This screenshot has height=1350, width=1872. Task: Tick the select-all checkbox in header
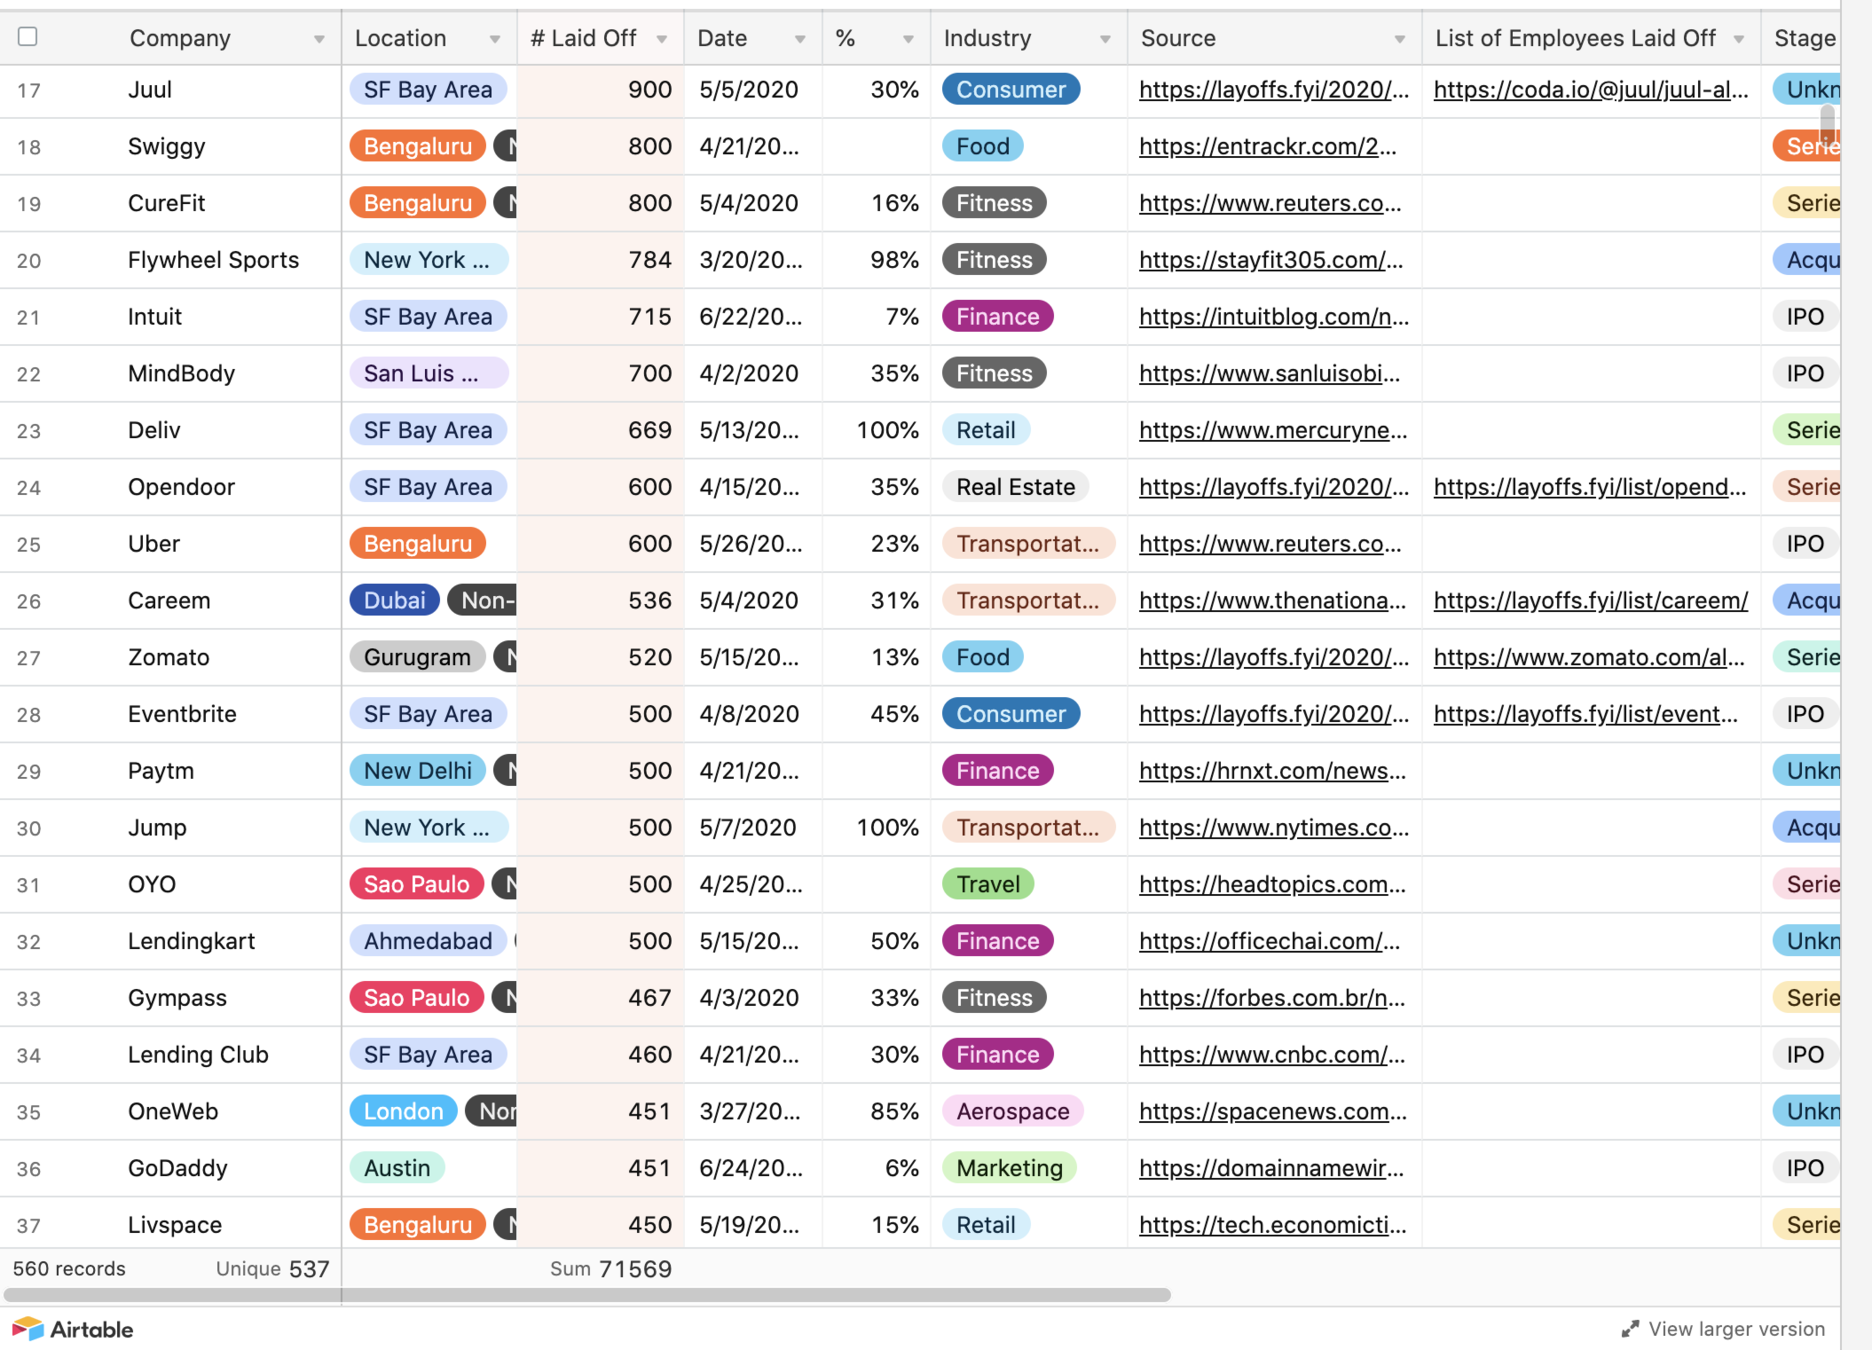[x=28, y=37]
